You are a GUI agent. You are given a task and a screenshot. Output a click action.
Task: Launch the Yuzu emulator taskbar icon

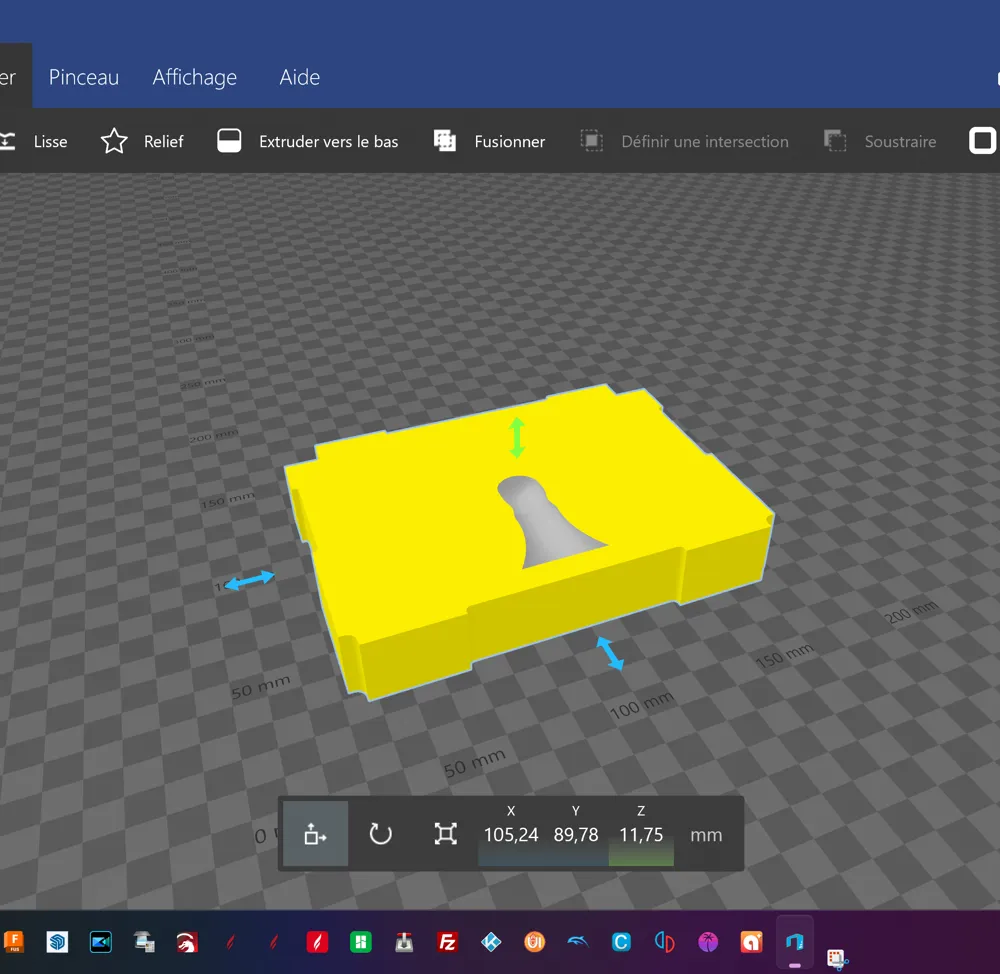665,942
